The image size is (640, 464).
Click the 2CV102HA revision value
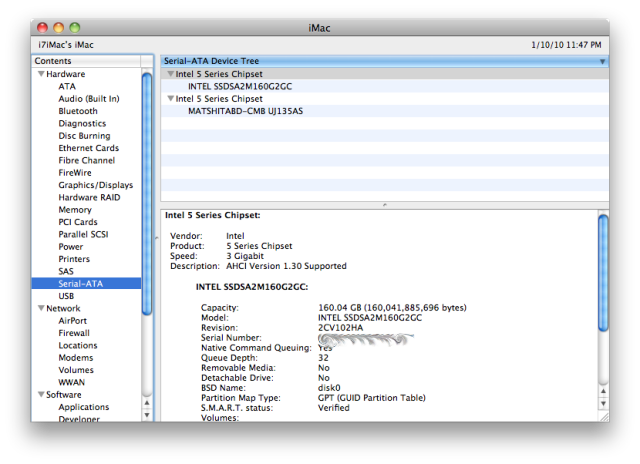(x=340, y=328)
